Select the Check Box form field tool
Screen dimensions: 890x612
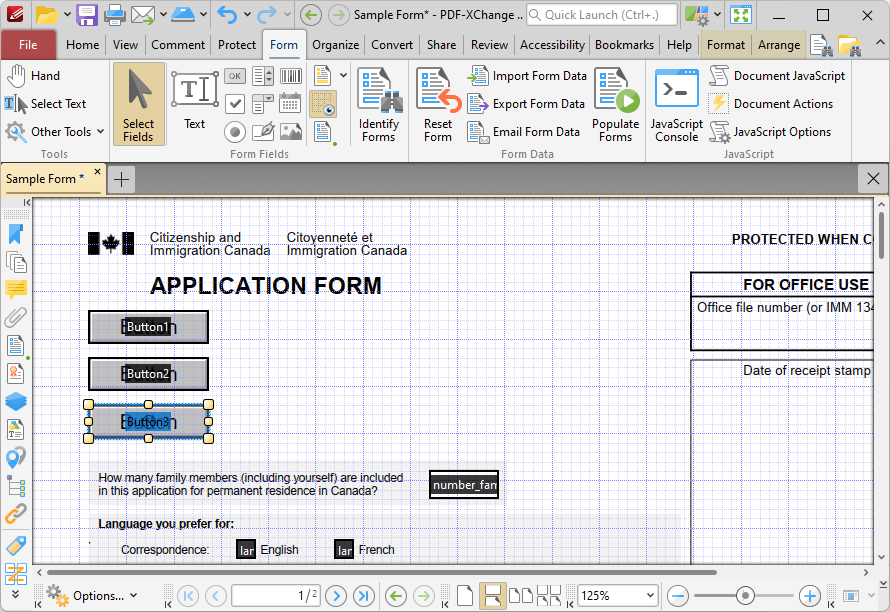coord(234,104)
